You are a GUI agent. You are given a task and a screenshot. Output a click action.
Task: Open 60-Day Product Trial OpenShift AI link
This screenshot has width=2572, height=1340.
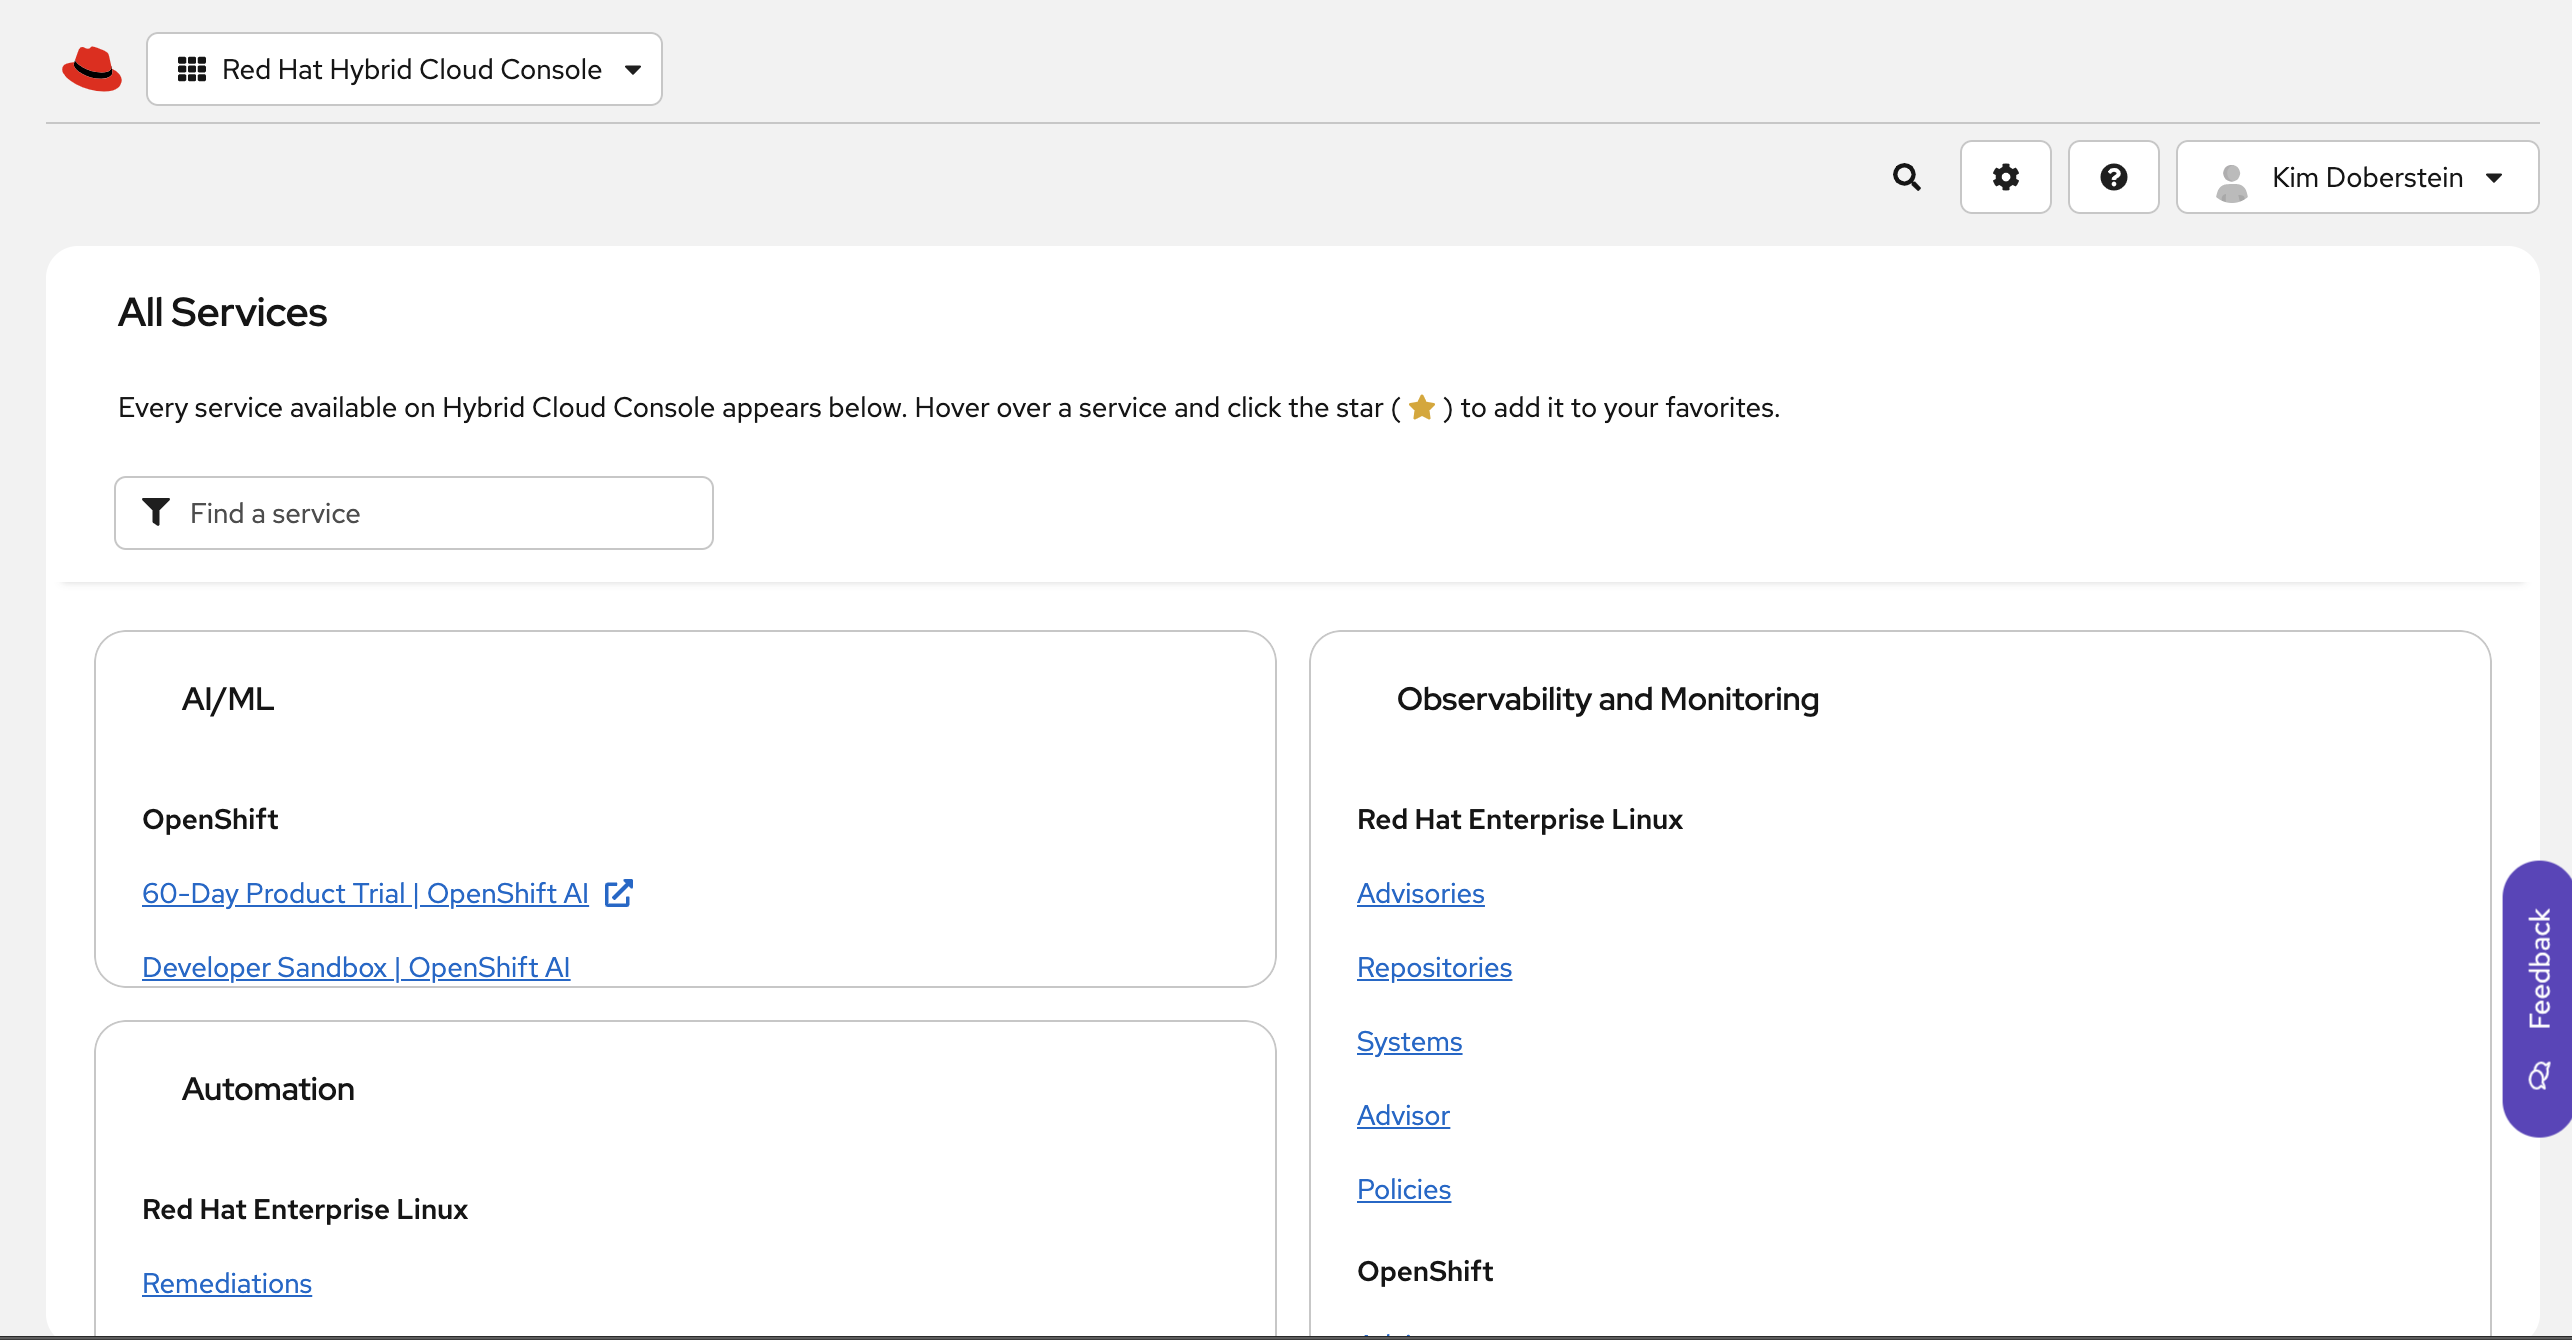pos(365,893)
